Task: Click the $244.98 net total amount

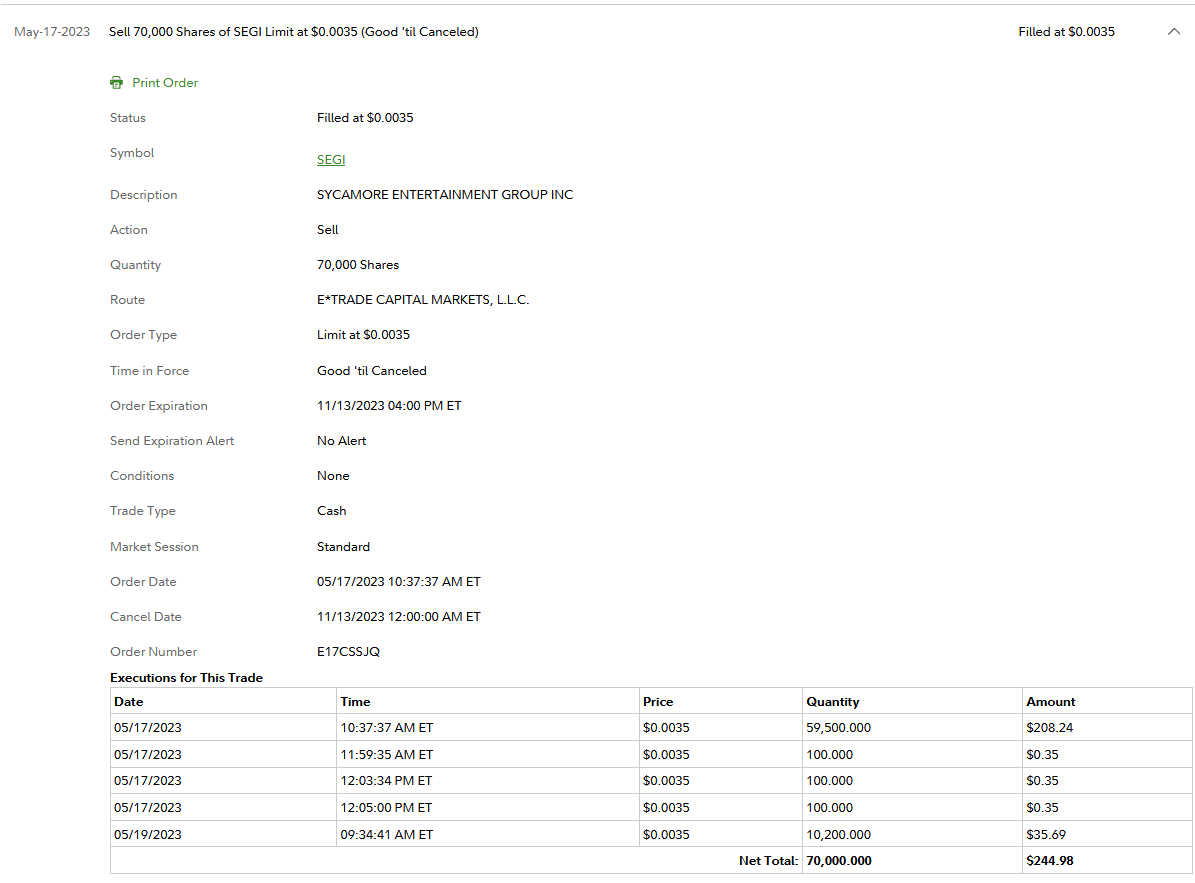Action: [x=1050, y=861]
